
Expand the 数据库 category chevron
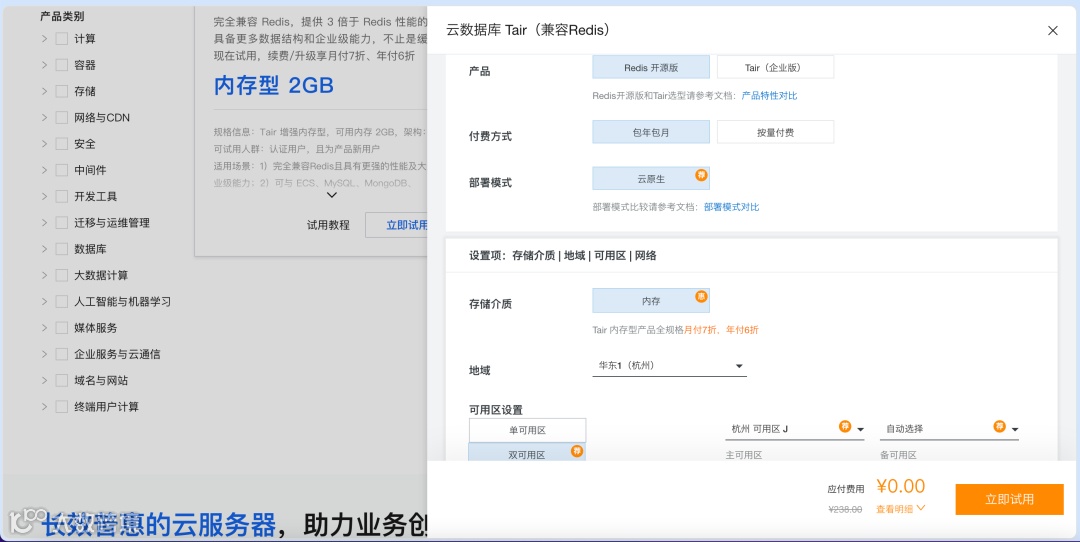(x=44, y=249)
